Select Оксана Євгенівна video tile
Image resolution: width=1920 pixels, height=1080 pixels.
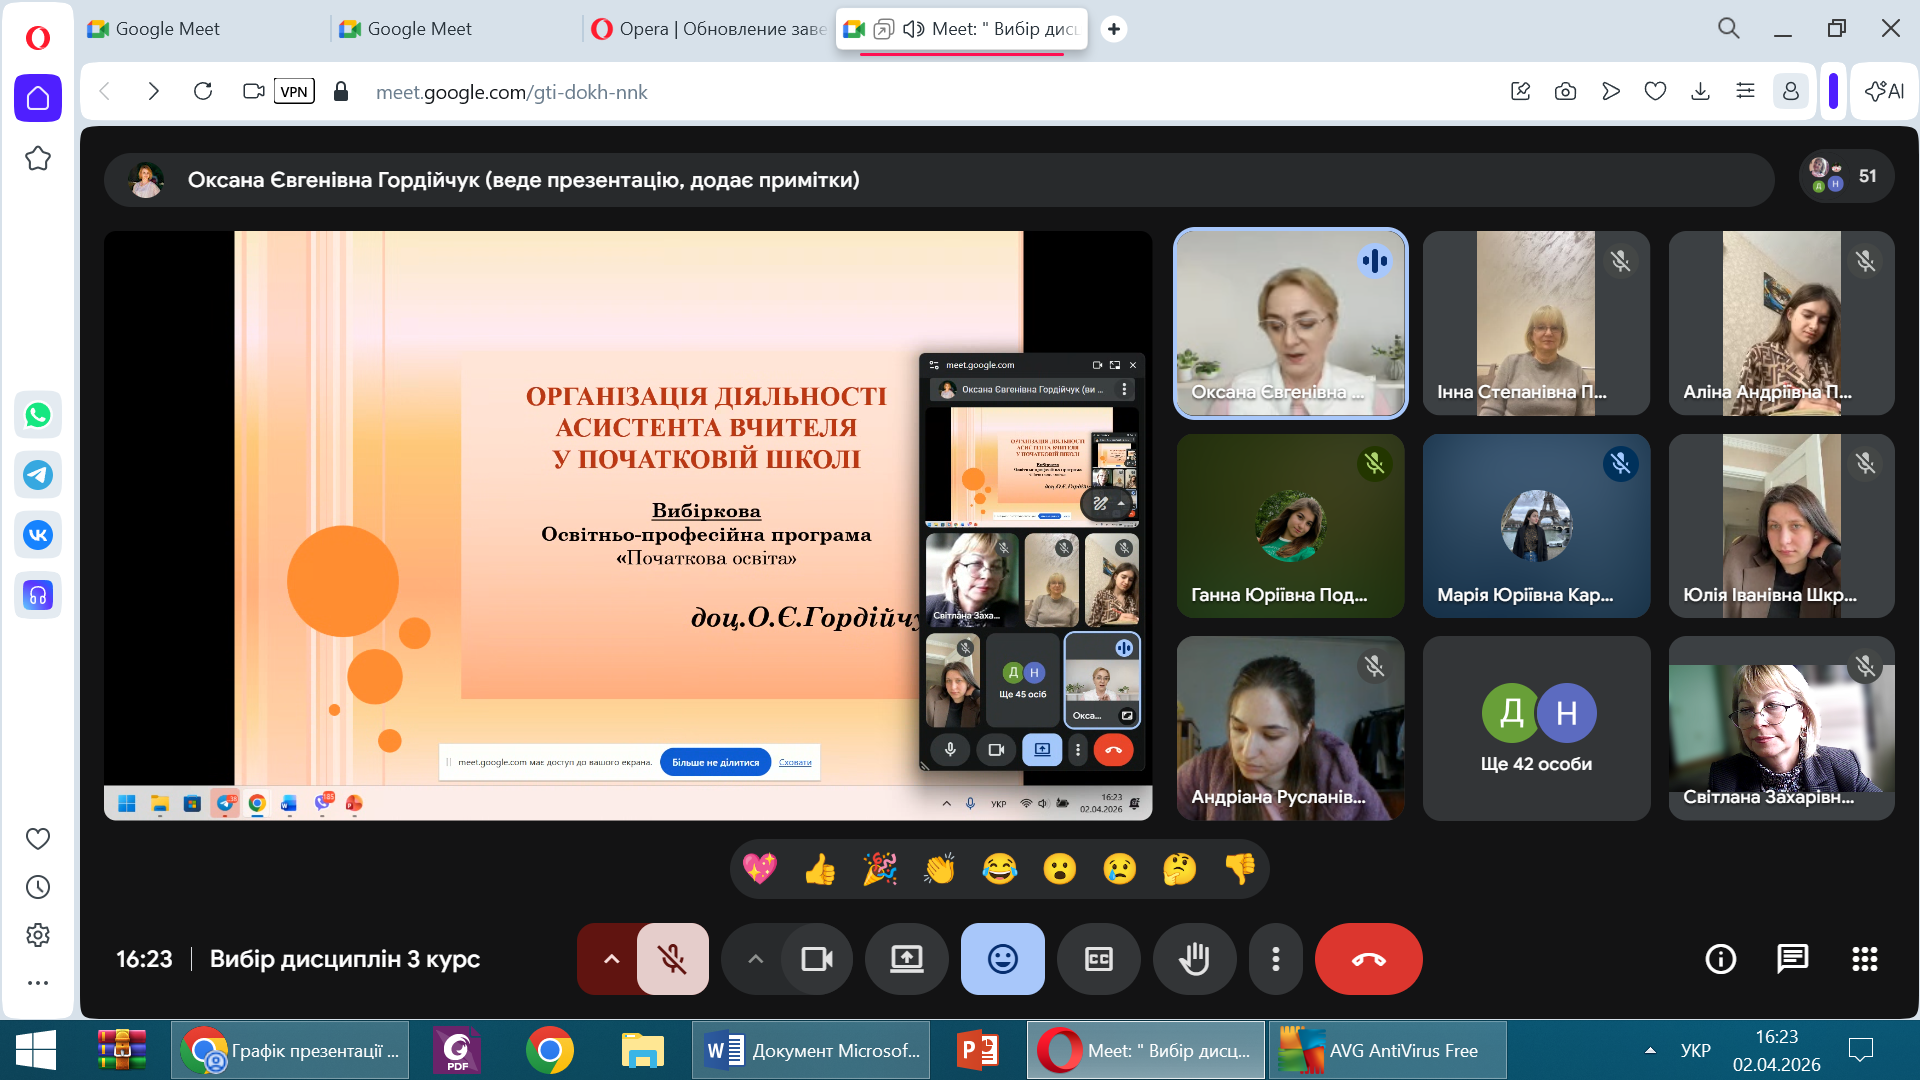pos(1291,323)
